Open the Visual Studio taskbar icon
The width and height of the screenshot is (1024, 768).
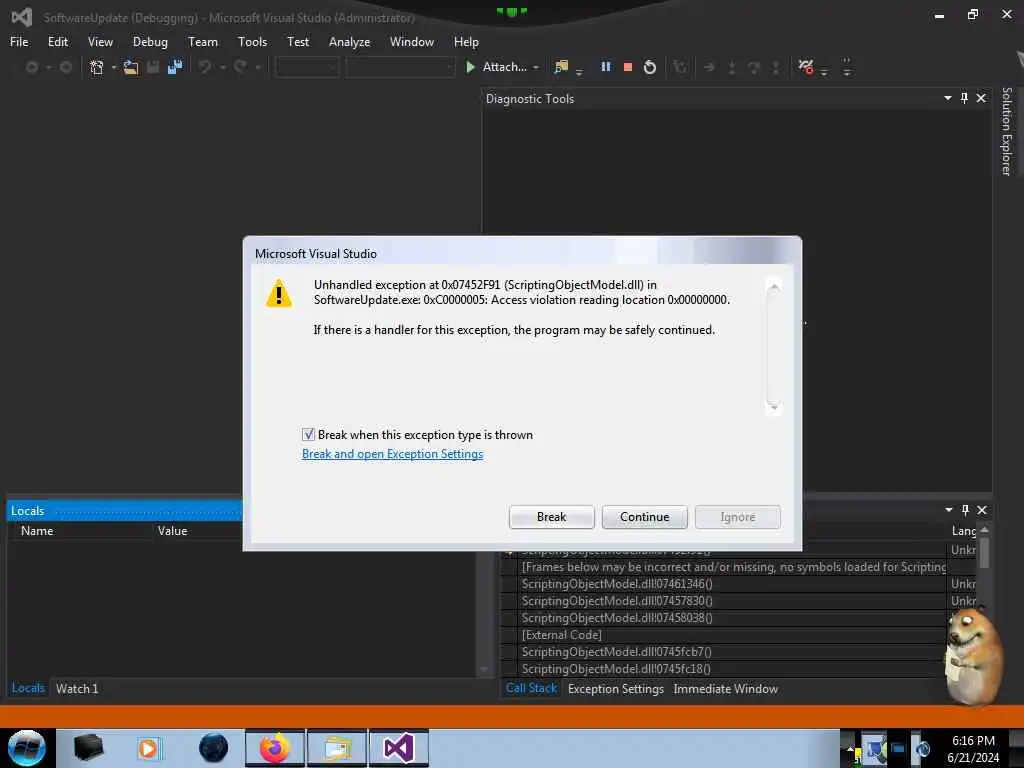tap(399, 748)
